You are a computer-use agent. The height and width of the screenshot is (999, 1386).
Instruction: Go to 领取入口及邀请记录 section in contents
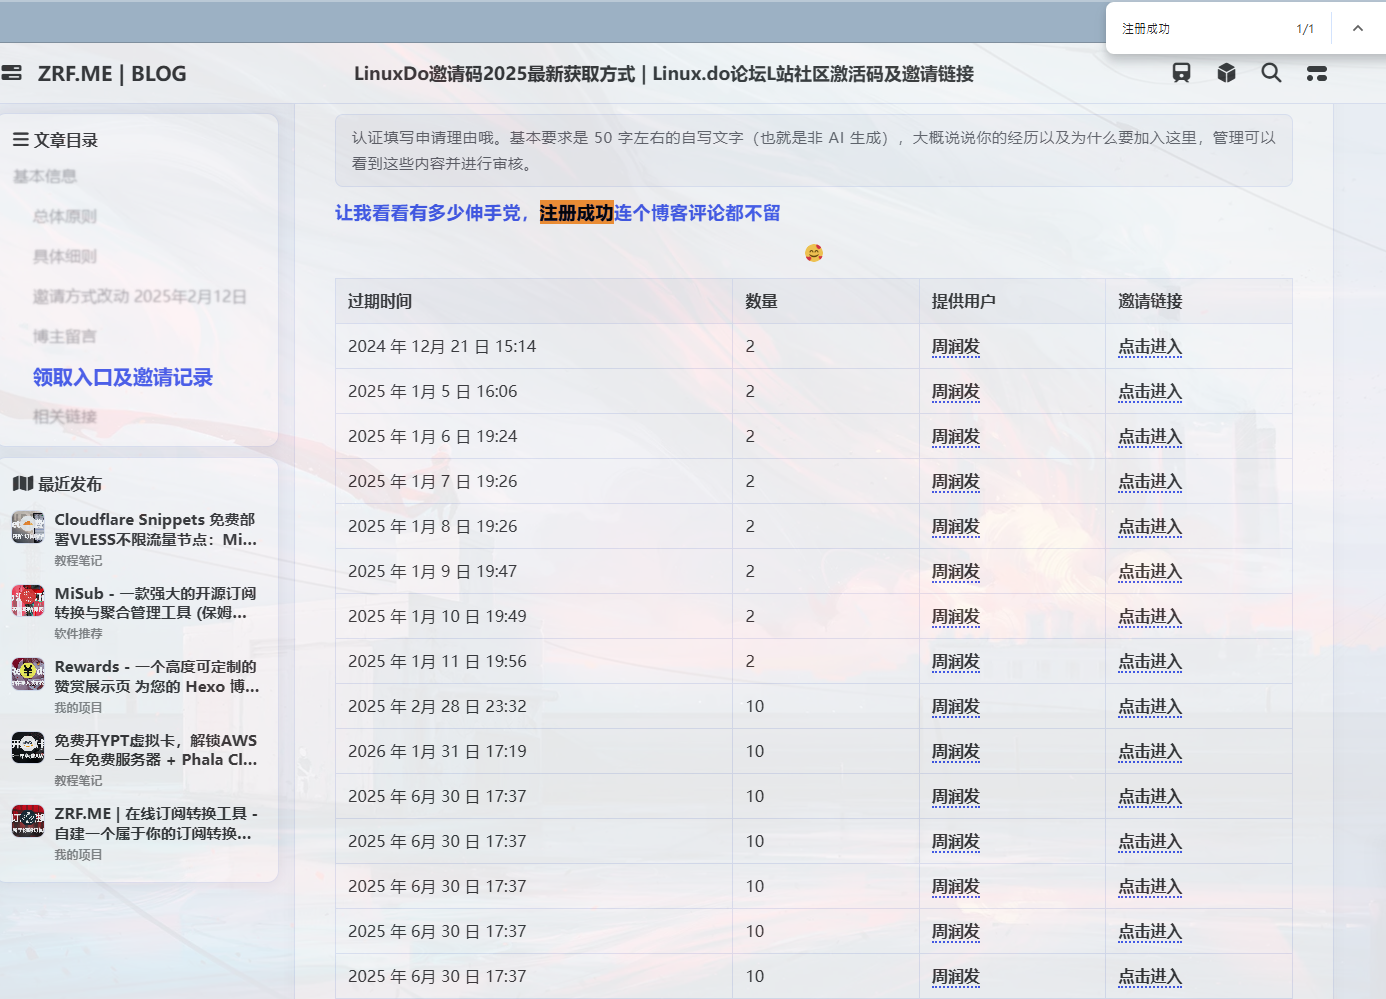[122, 377]
